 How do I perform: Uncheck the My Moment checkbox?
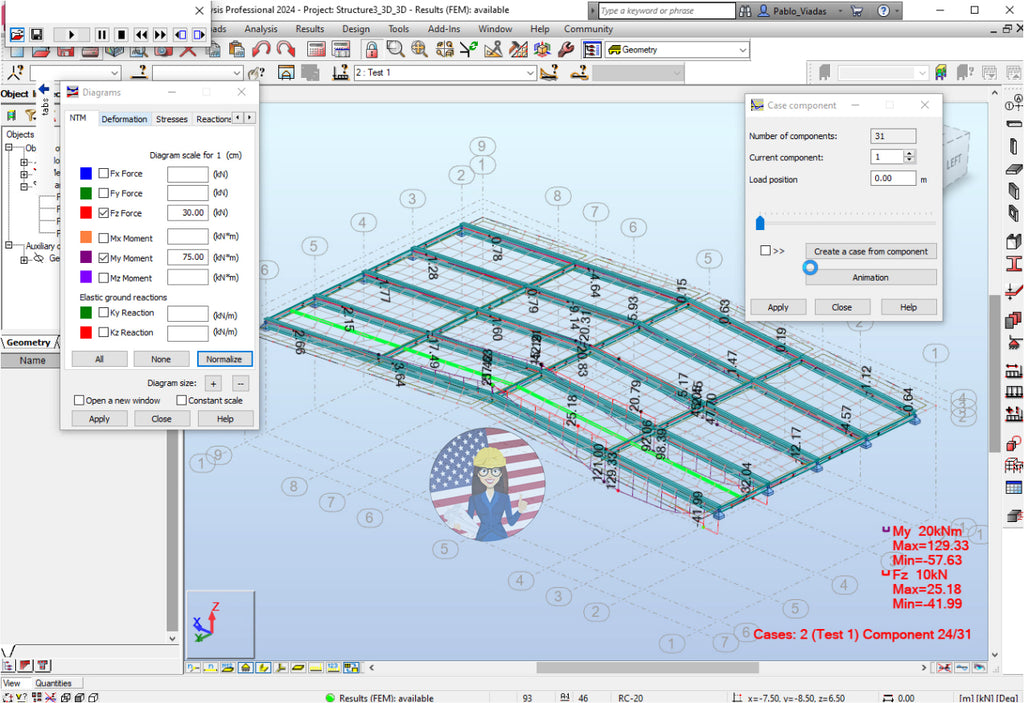click(104, 258)
